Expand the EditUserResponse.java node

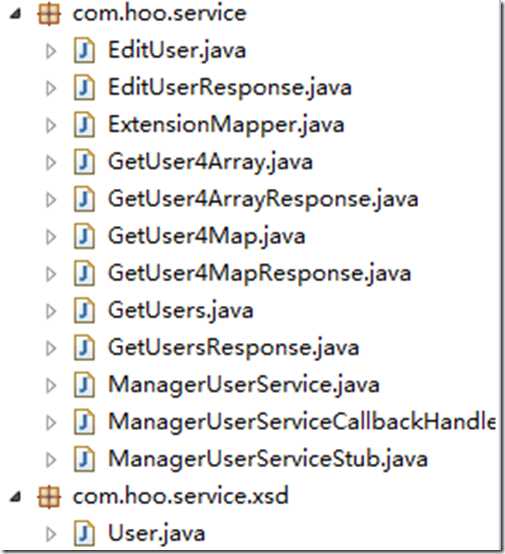click(51, 88)
